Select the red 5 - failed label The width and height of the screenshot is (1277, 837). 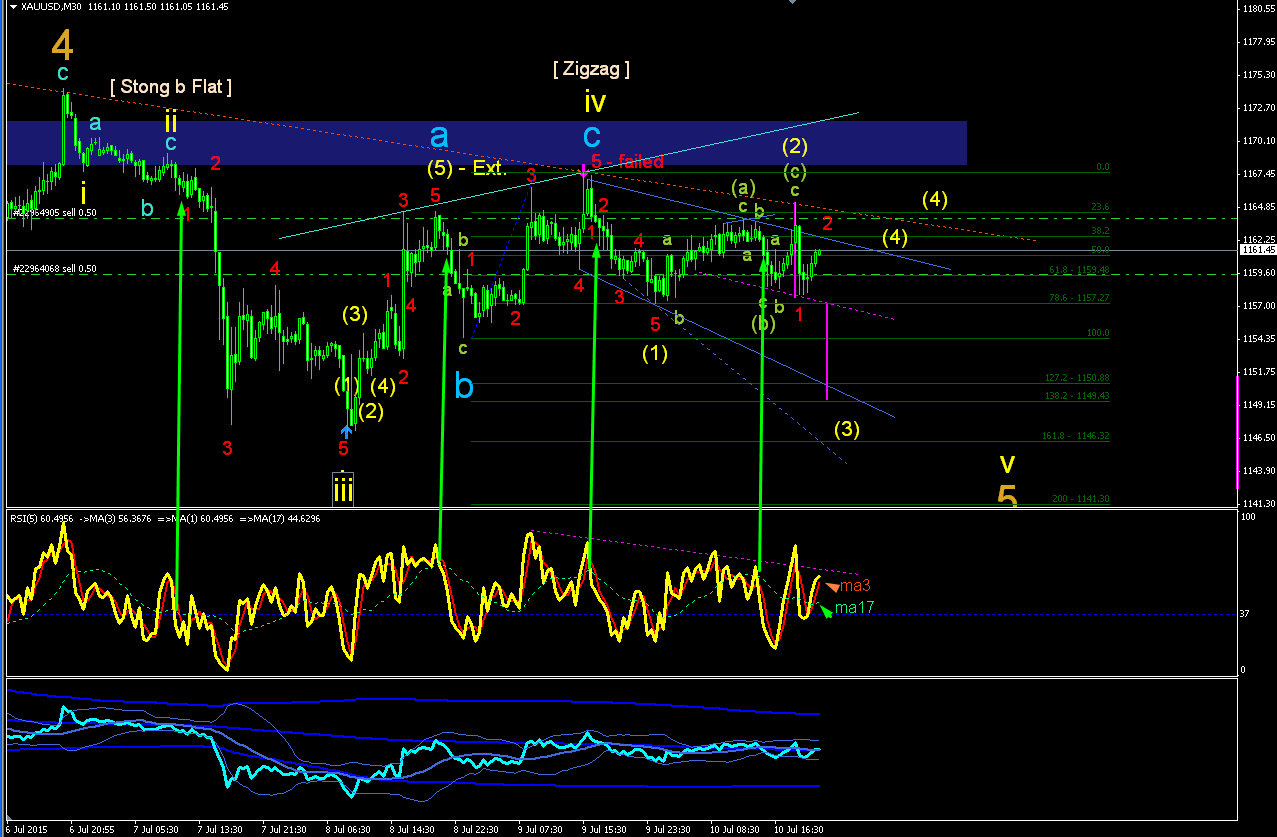tap(627, 161)
